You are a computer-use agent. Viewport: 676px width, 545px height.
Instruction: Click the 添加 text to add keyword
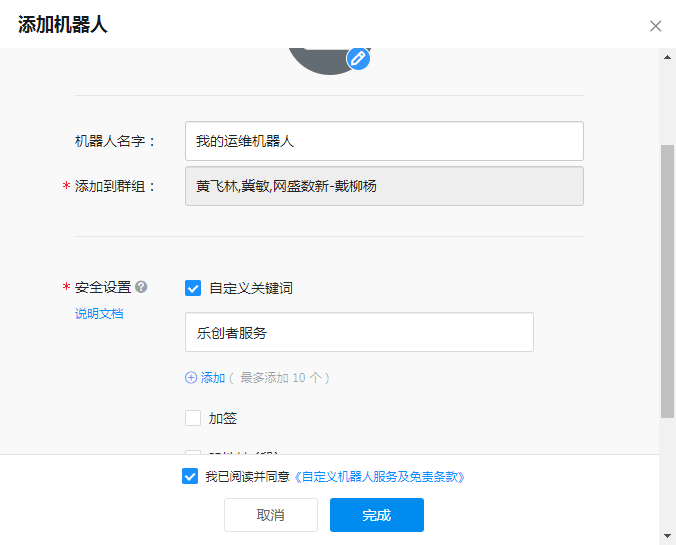pos(213,378)
